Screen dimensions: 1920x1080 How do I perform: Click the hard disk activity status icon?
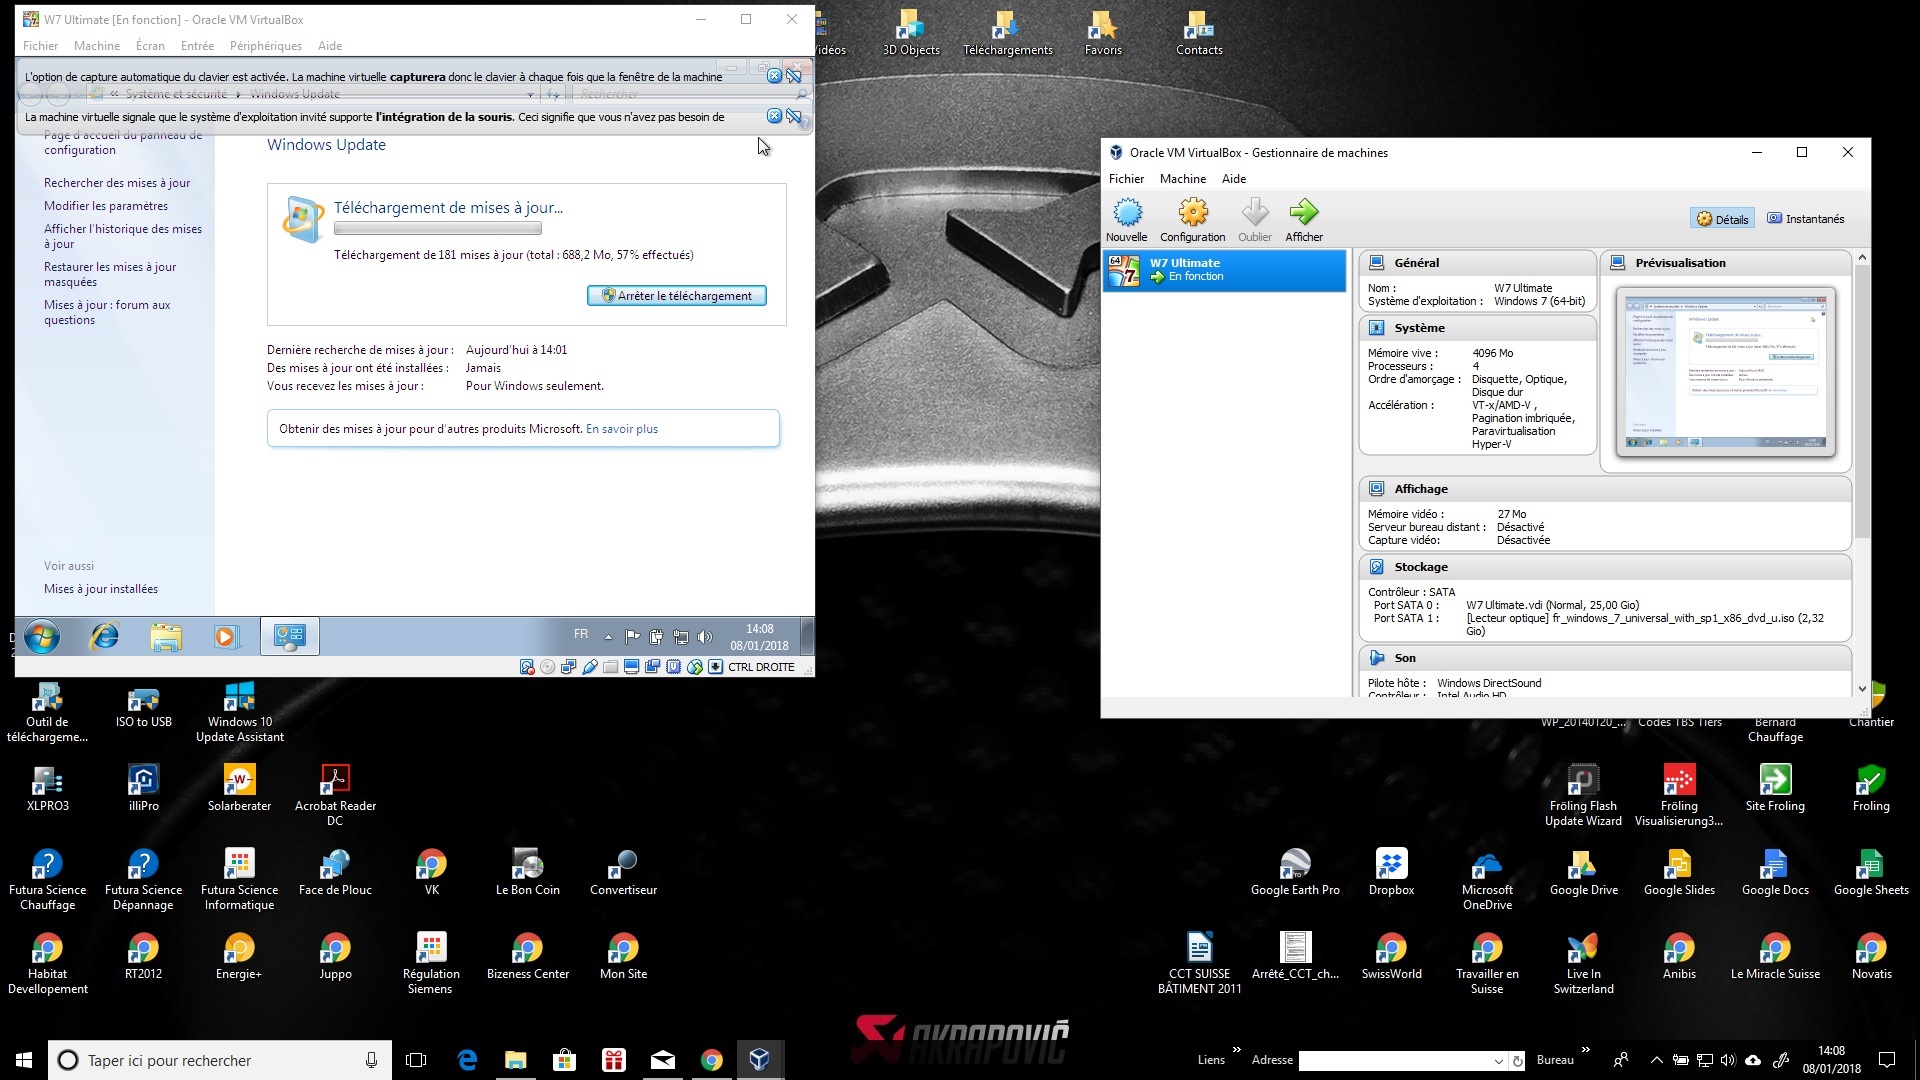tap(527, 667)
